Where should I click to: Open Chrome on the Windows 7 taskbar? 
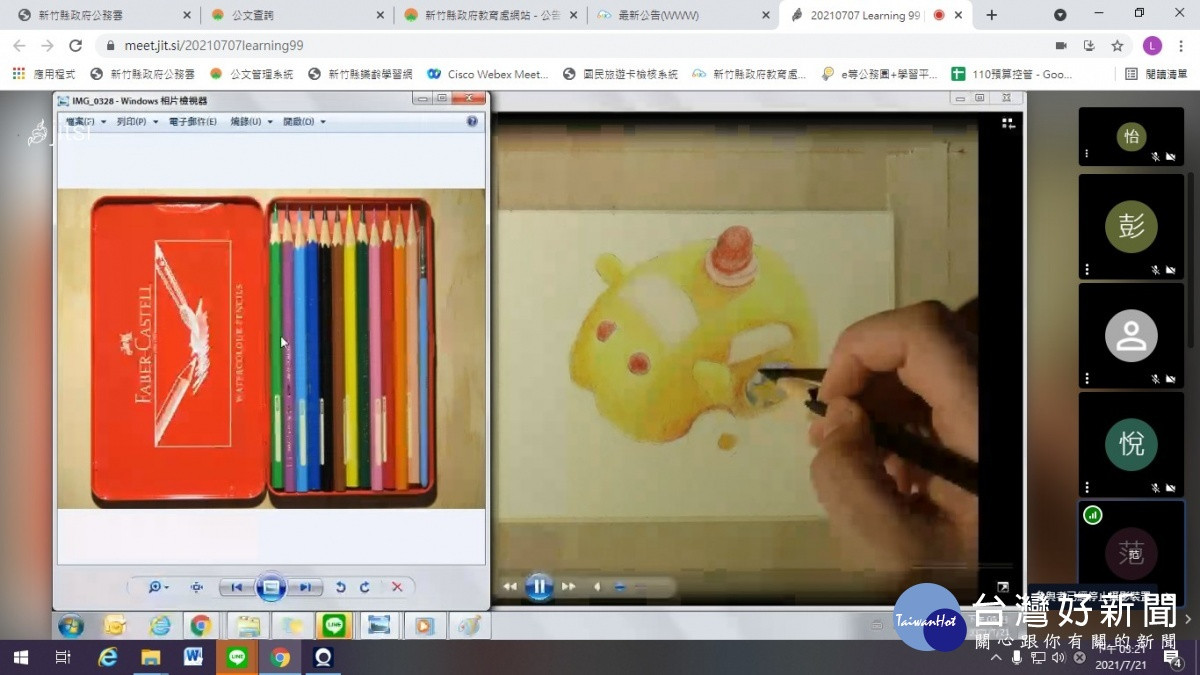click(x=201, y=626)
